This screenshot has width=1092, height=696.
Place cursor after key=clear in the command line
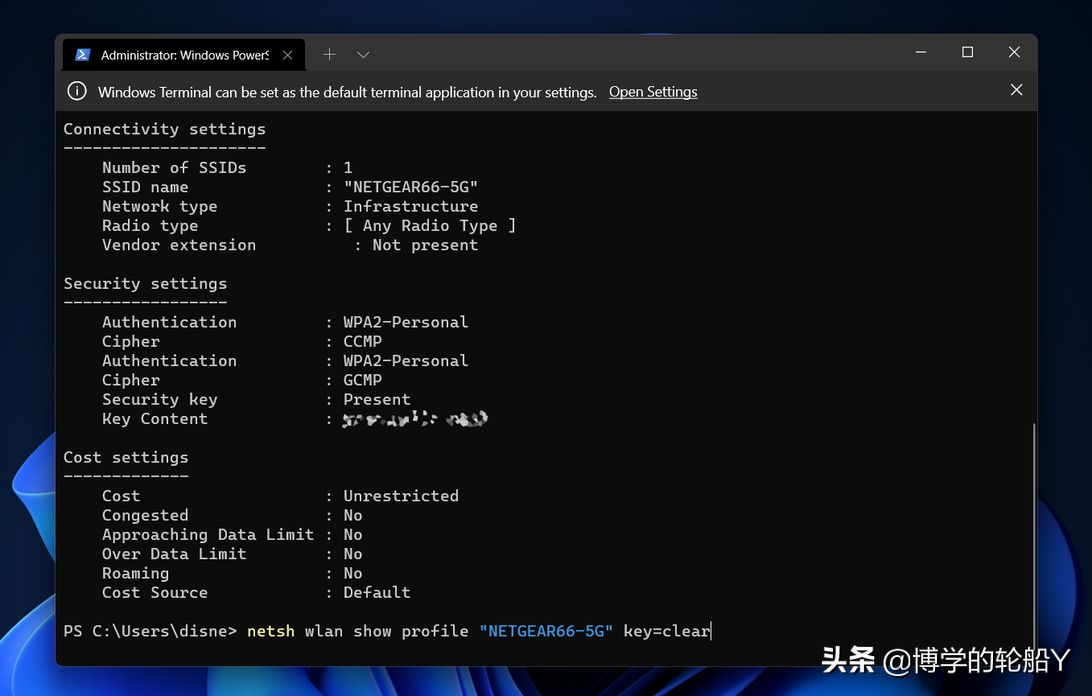(711, 631)
